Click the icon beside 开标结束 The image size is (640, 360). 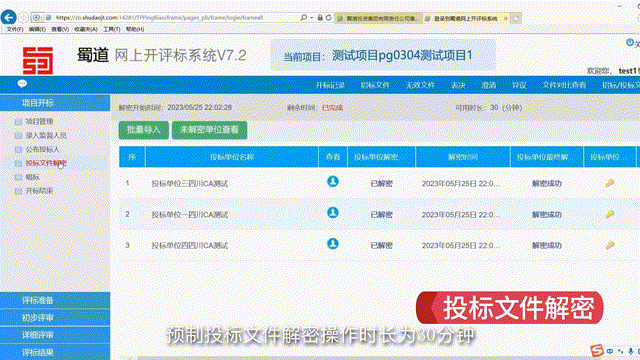pyautogui.click(x=18, y=191)
